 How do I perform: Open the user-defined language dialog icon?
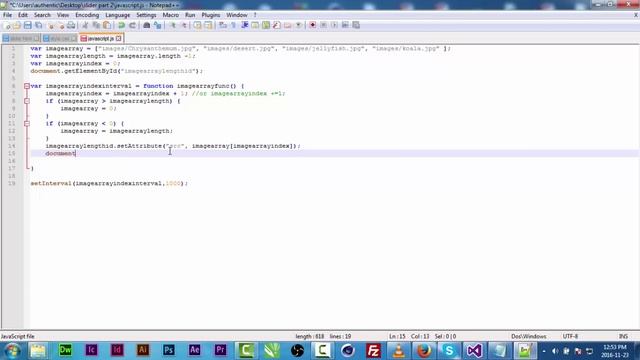click(255, 25)
